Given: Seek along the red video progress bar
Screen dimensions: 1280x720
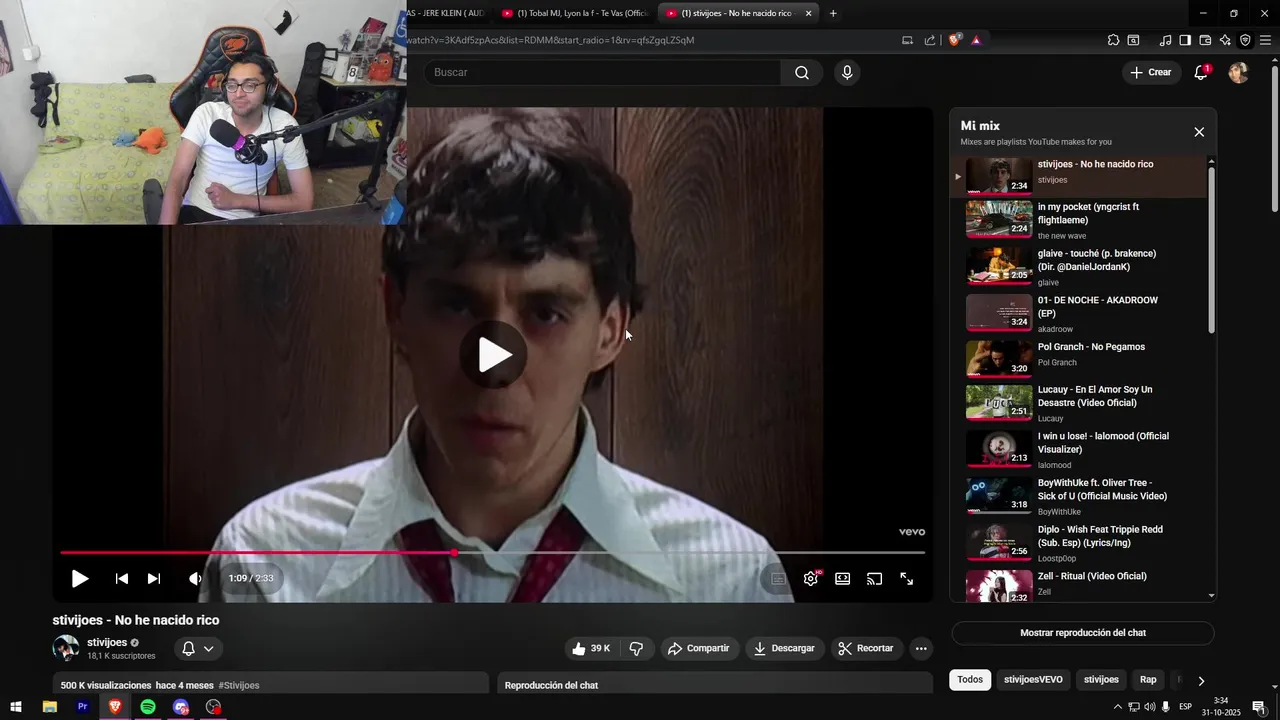Looking at the screenshot, I should [492, 552].
